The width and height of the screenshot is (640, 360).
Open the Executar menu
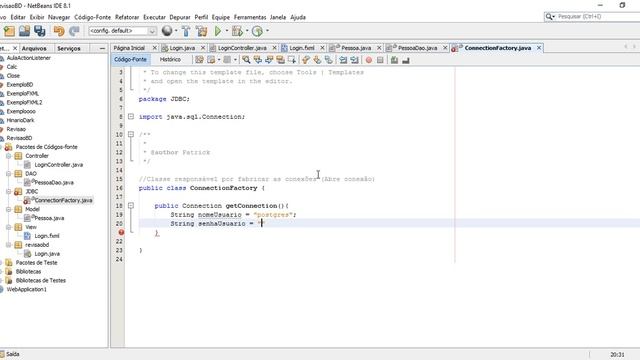[x=154, y=17]
